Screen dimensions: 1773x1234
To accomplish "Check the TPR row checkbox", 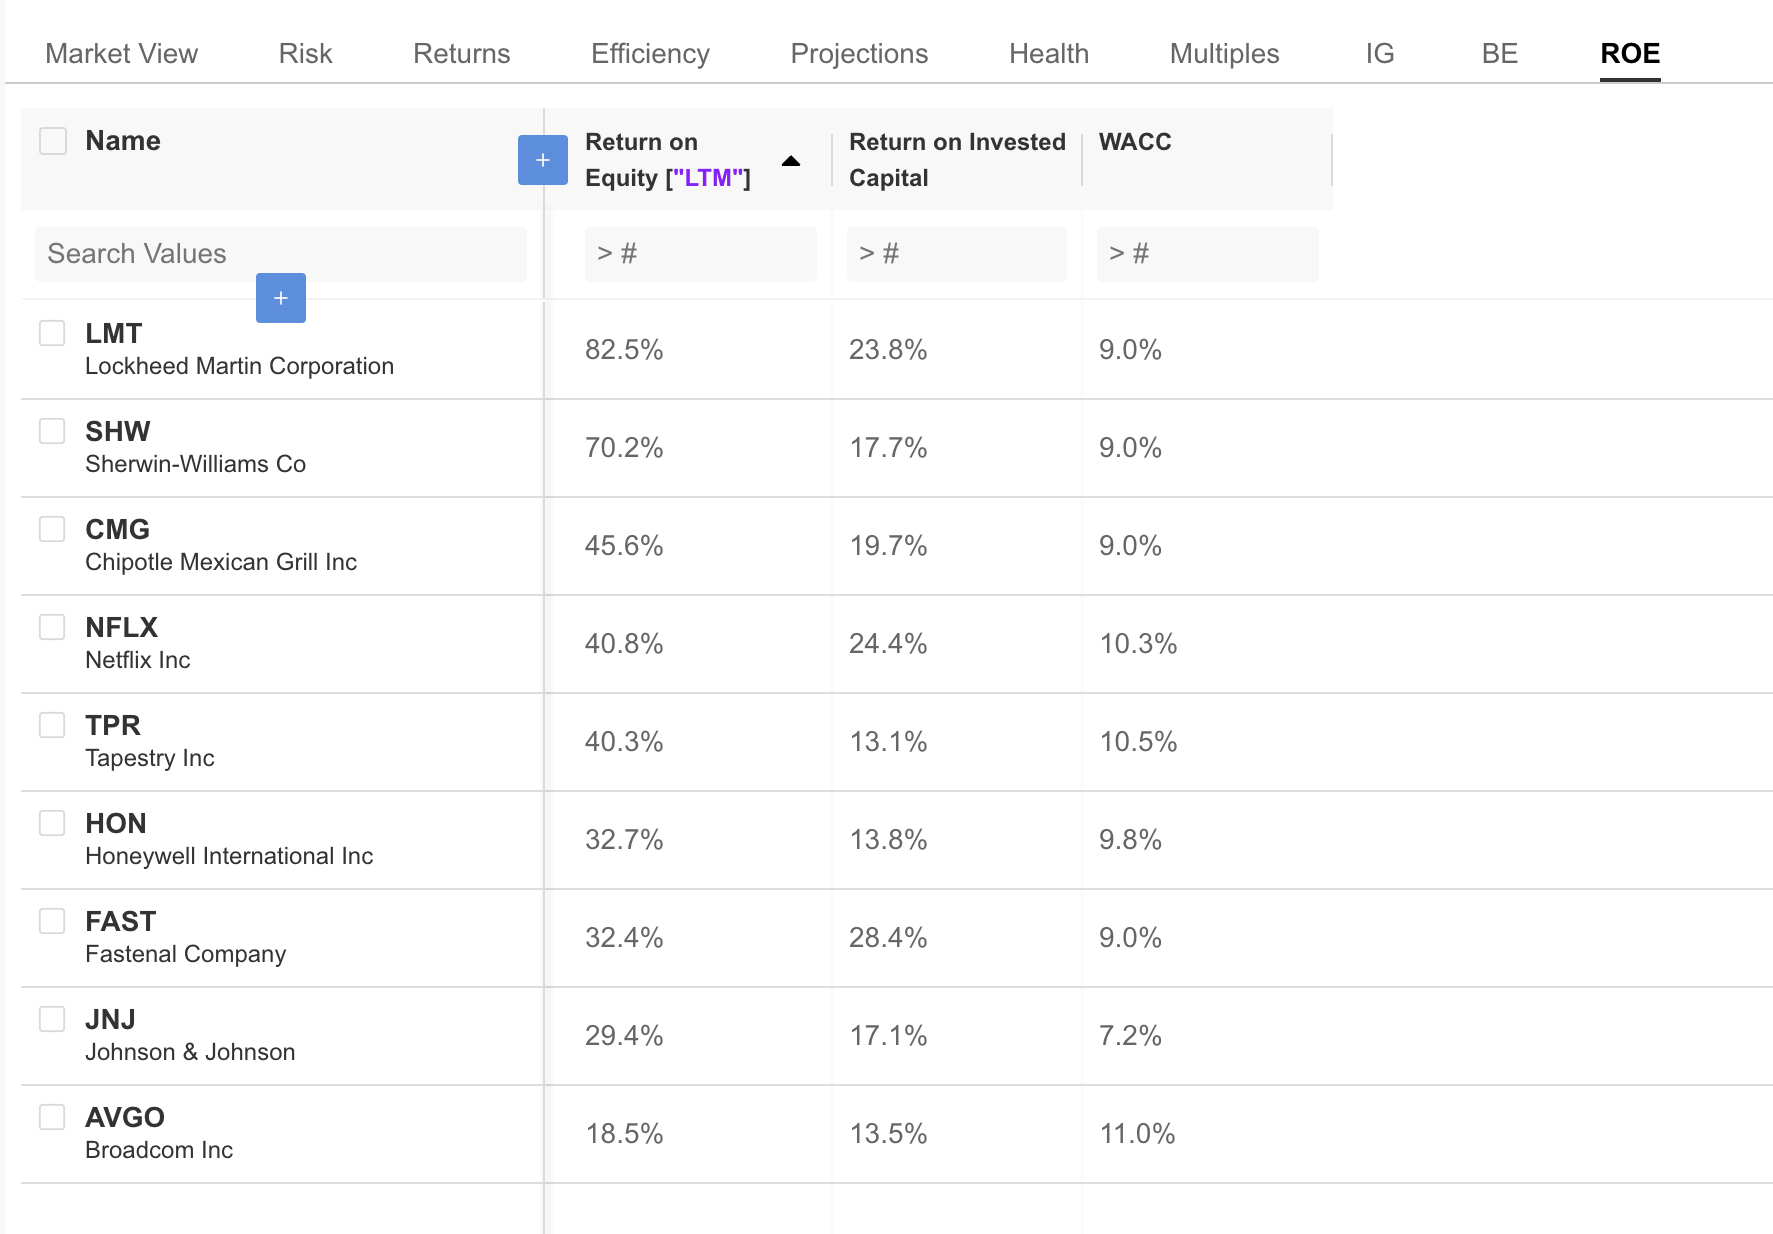I will tap(52, 725).
